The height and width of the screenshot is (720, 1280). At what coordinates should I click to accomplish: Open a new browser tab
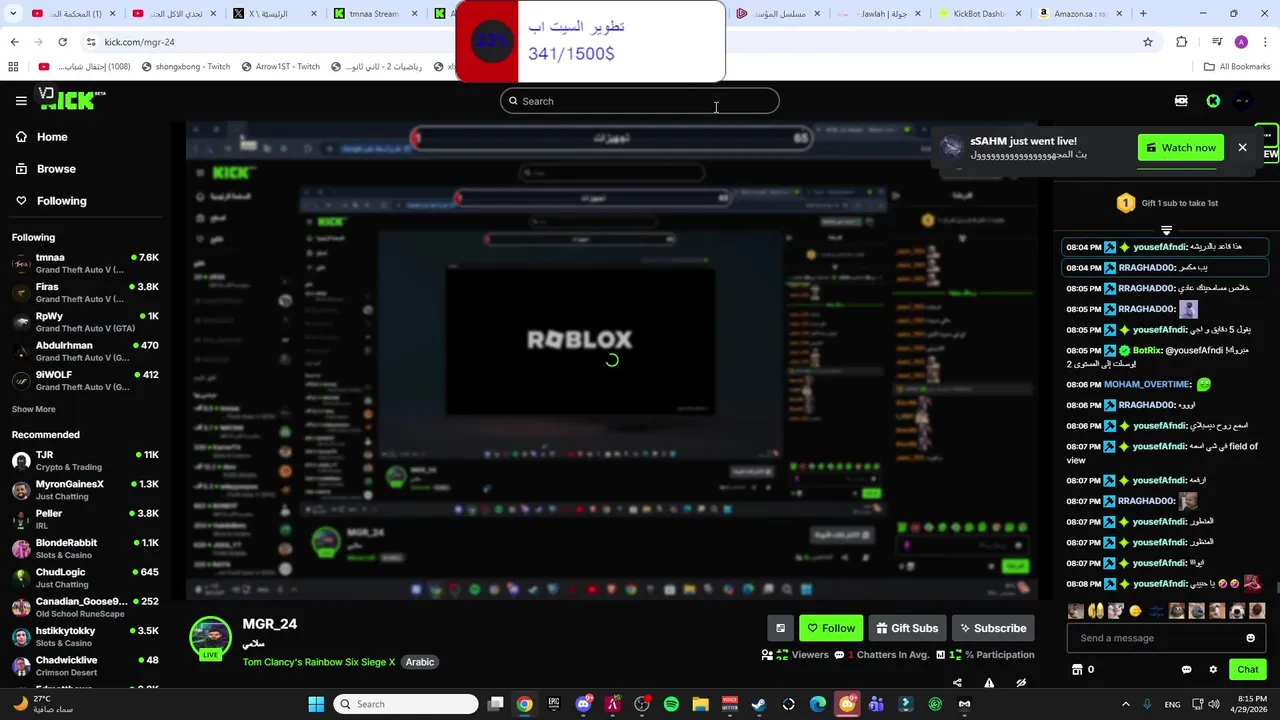click(1143, 14)
